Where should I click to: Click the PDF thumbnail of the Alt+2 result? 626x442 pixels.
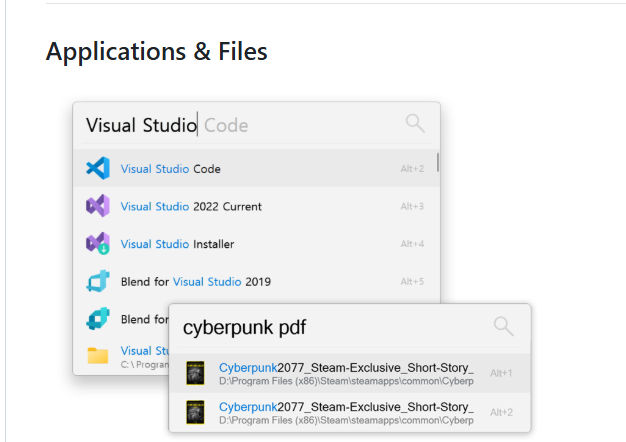pos(196,412)
